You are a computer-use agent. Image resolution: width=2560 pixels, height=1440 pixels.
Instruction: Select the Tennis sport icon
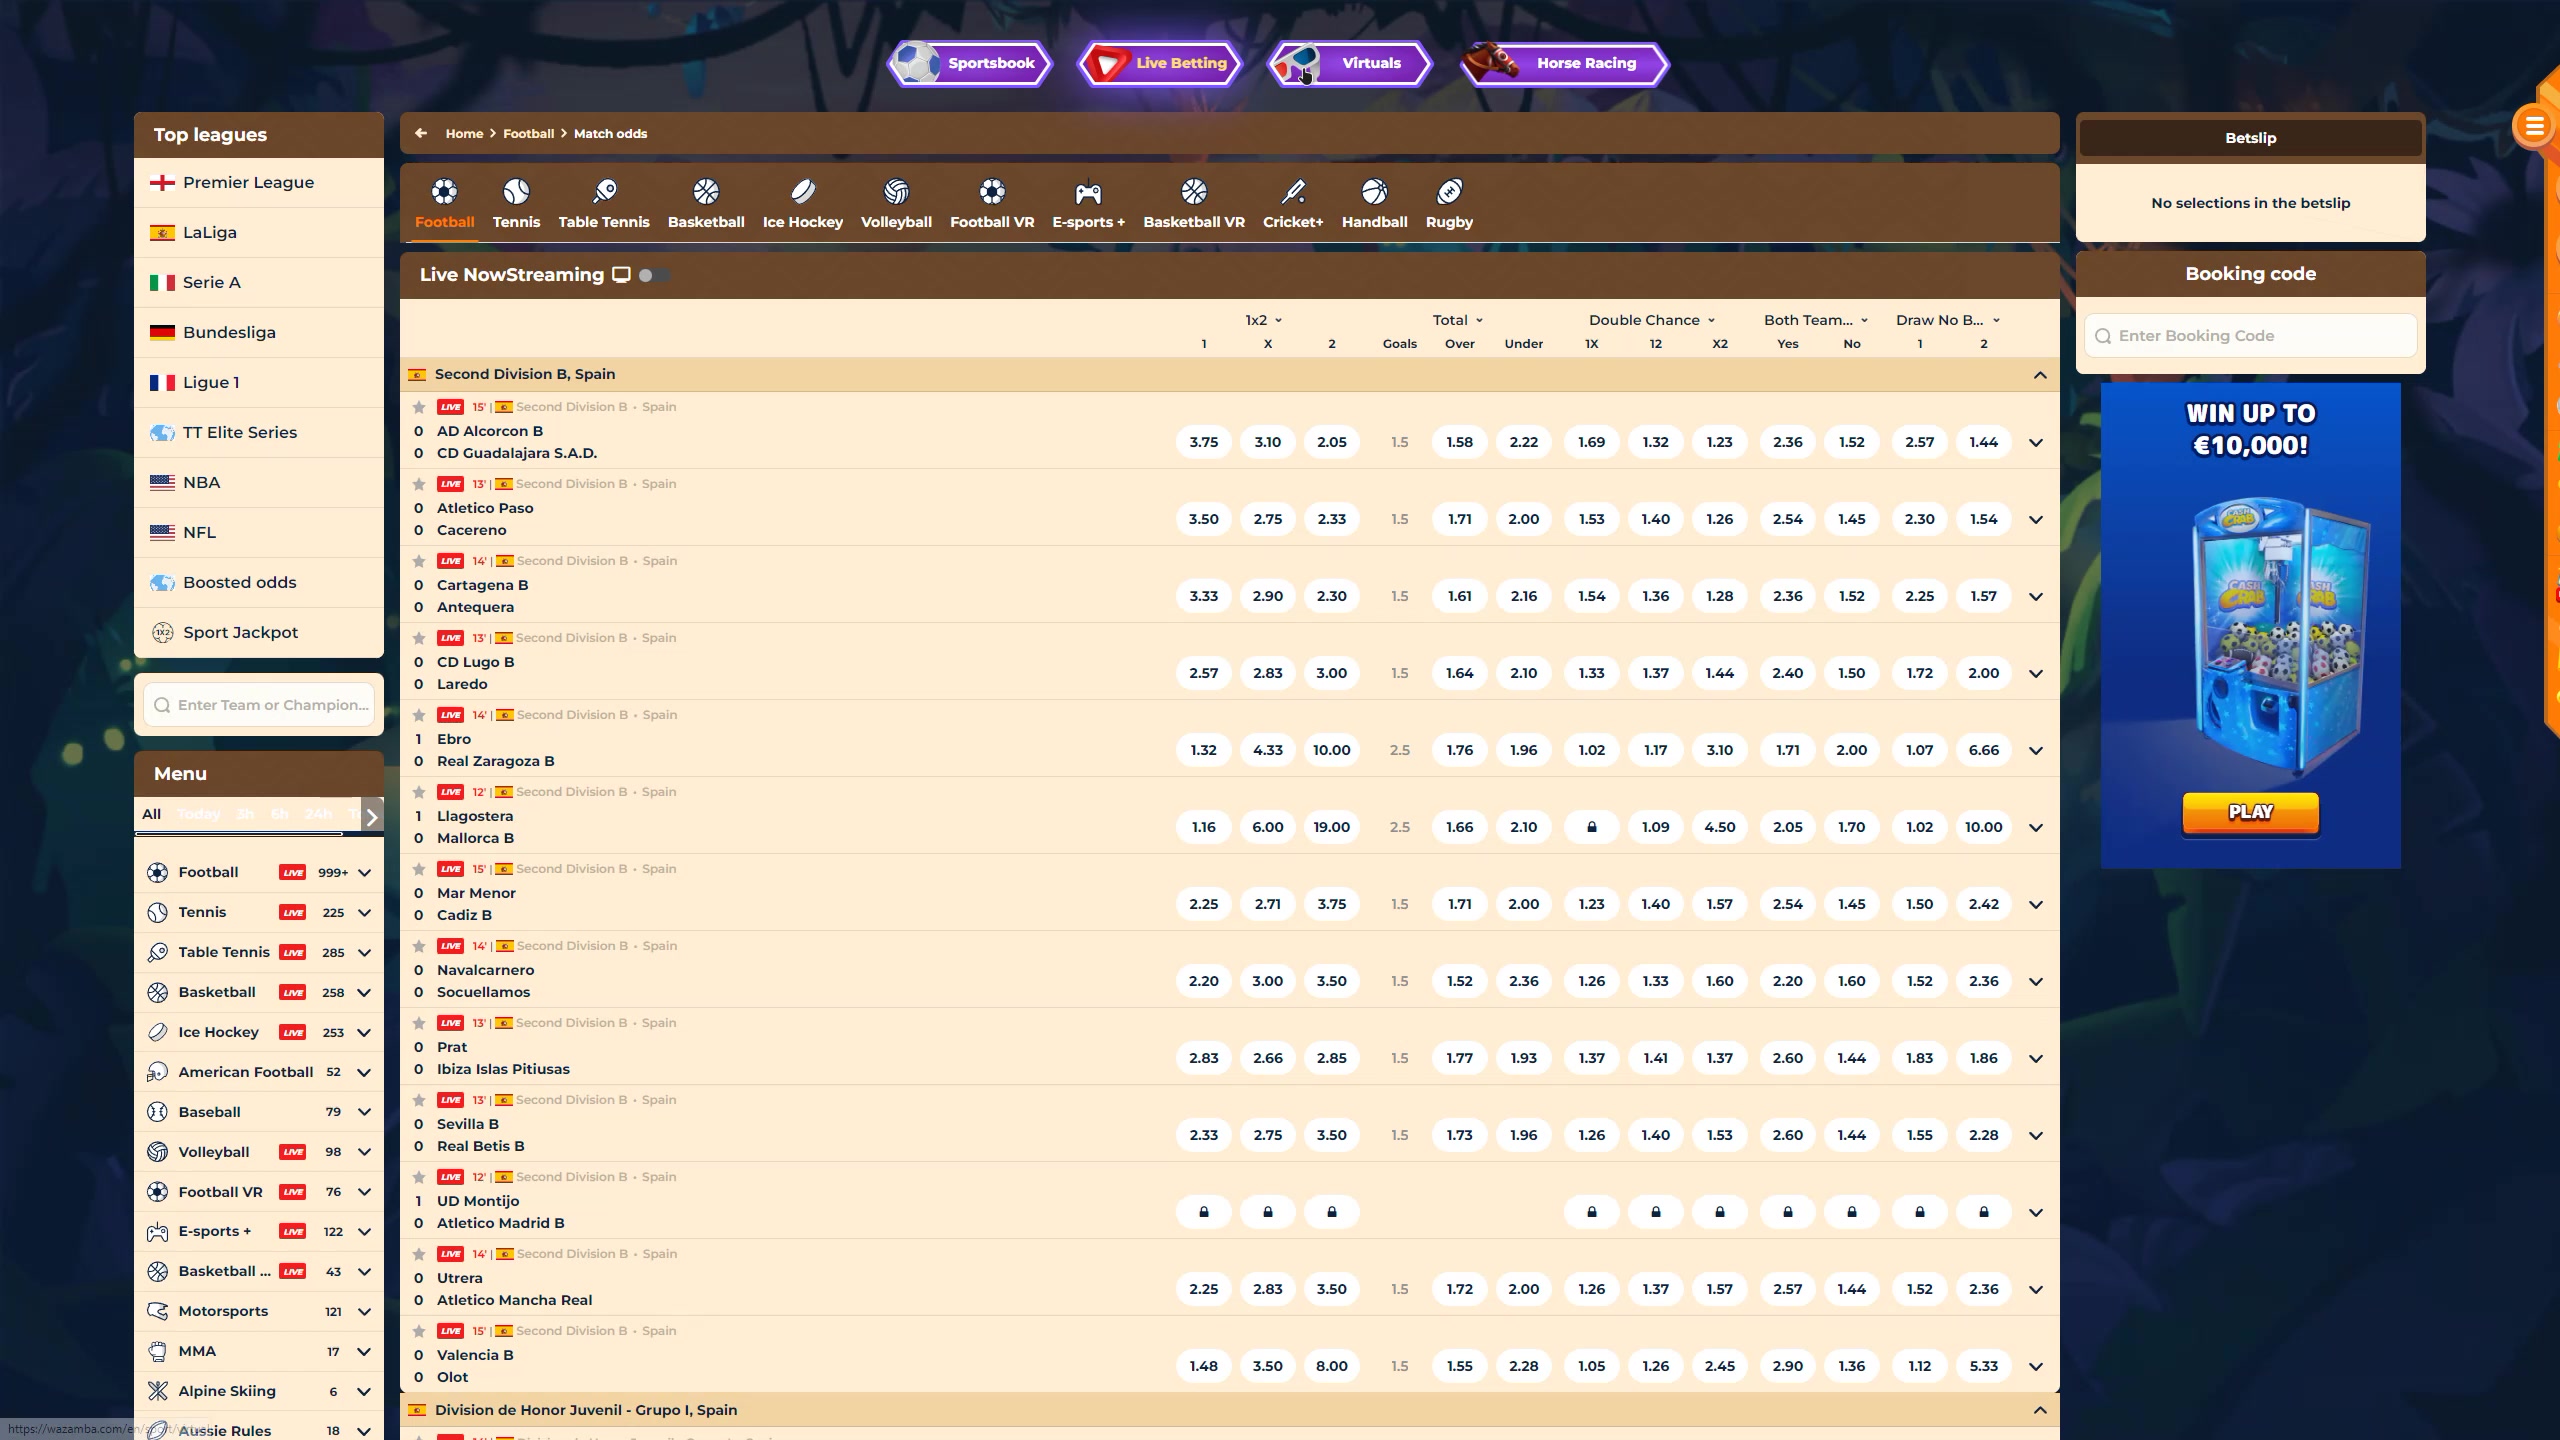516,192
